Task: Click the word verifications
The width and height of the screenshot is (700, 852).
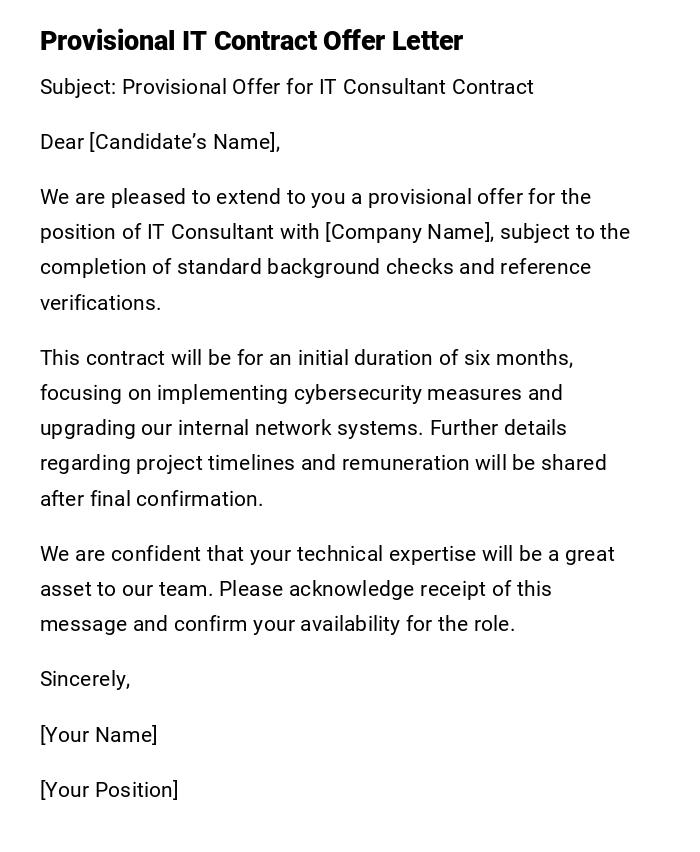Action: click(100, 303)
